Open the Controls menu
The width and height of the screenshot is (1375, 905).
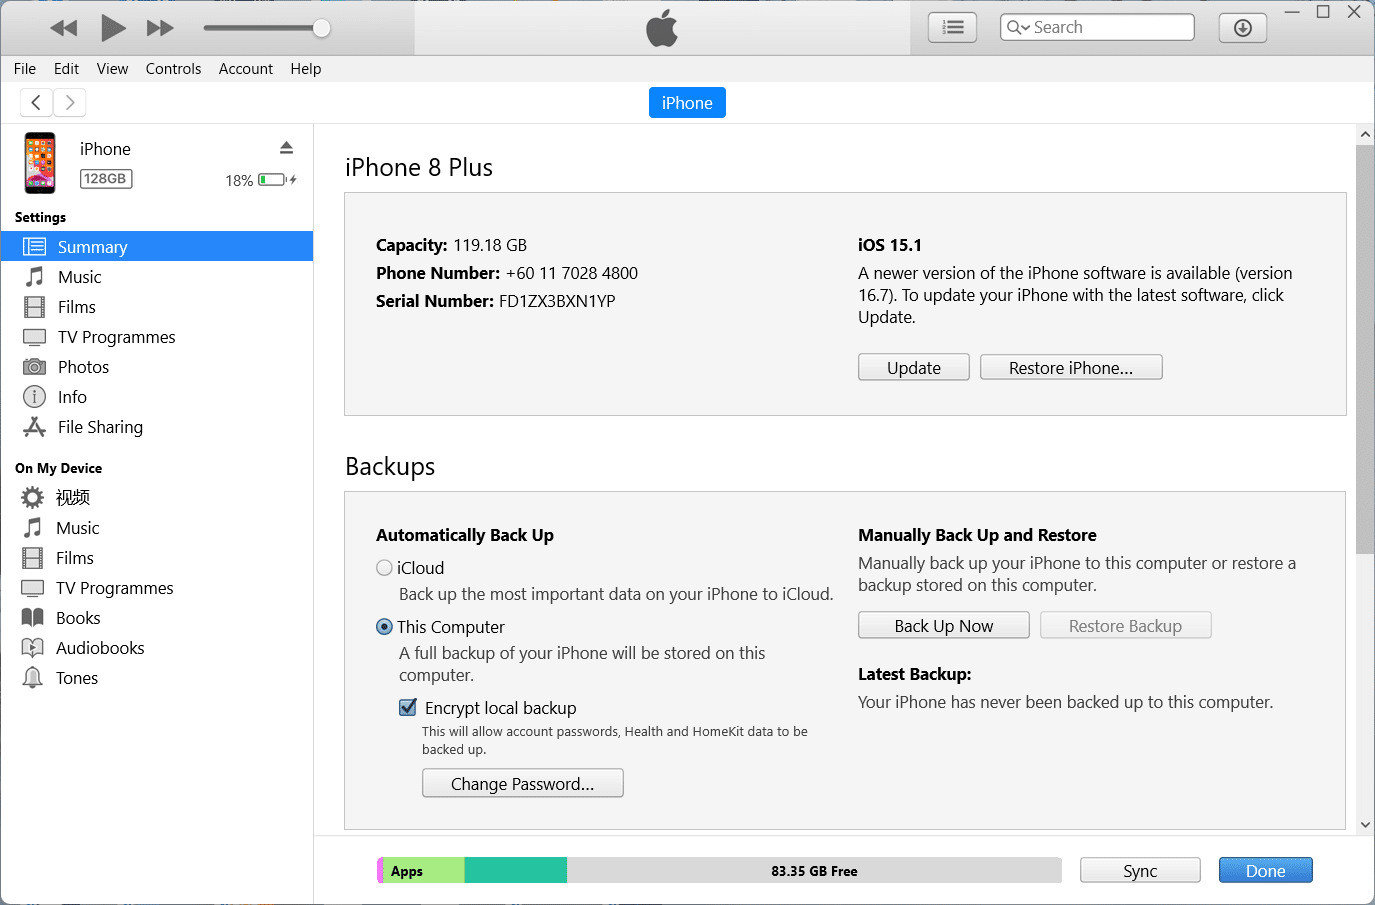(x=173, y=69)
